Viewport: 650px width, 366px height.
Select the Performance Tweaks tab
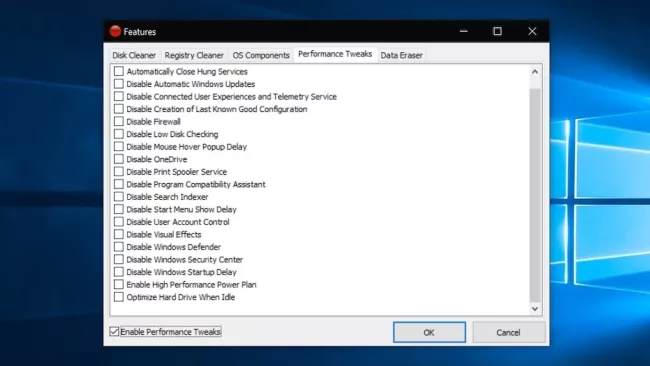(335, 54)
